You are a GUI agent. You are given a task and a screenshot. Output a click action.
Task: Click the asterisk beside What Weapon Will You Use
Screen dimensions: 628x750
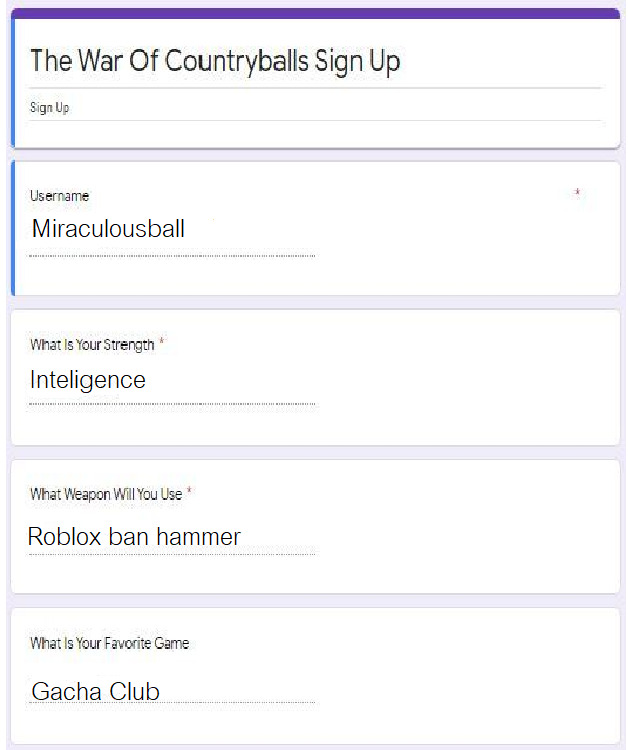[x=189, y=491]
